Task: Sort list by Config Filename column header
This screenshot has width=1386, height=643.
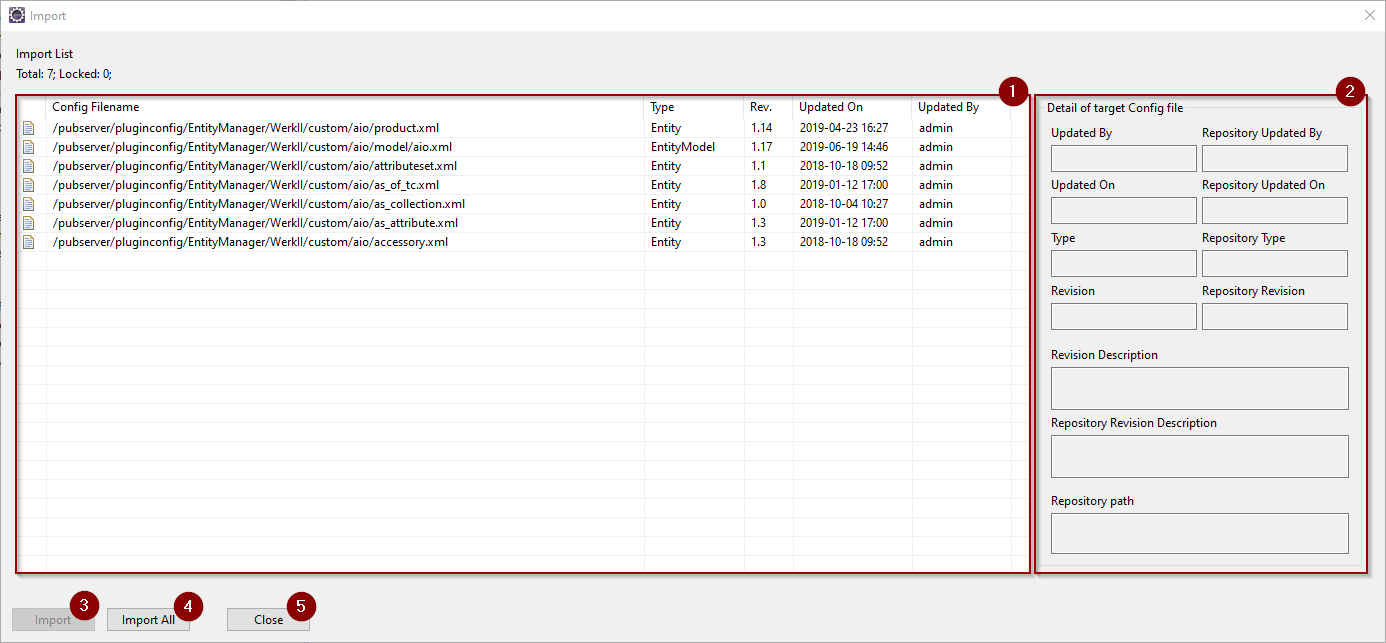Action: (96, 107)
